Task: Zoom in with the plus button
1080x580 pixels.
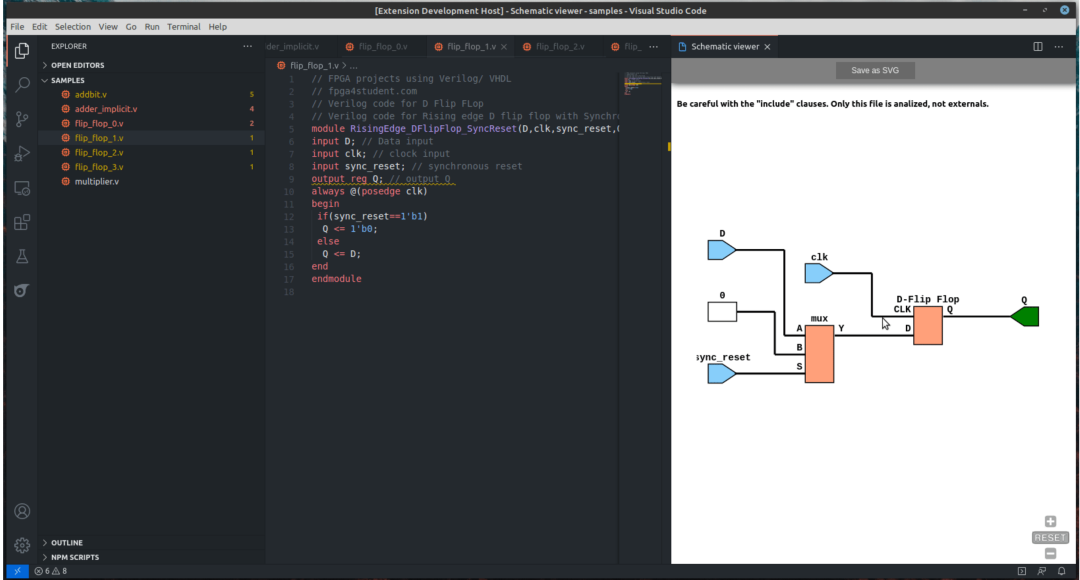Action: click(1050, 521)
